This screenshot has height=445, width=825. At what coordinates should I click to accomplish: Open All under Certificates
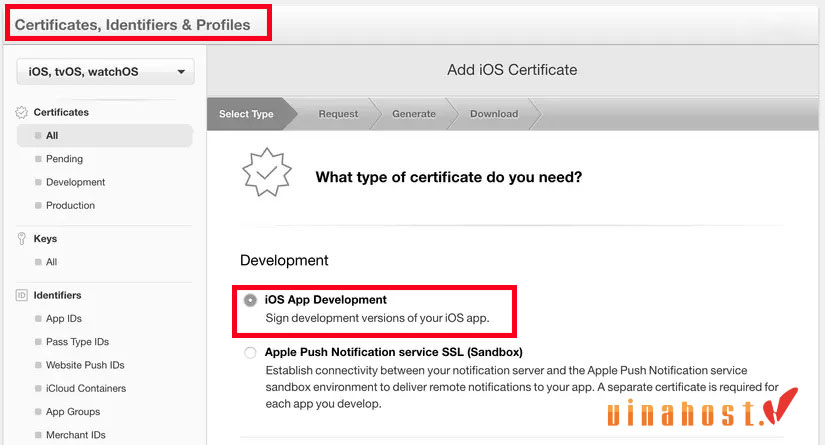pyautogui.click(x=105, y=135)
